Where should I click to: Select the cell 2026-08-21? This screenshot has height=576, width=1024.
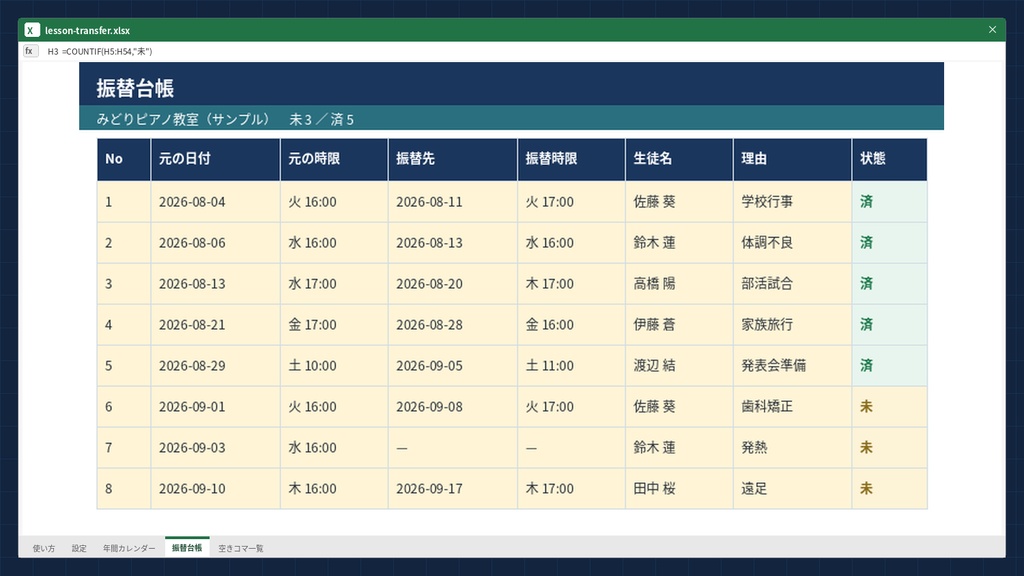[216, 325]
